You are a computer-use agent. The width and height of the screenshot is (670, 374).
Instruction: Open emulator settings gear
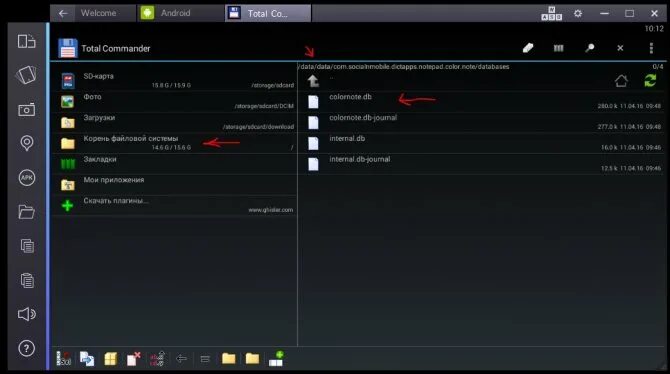point(578,14)
